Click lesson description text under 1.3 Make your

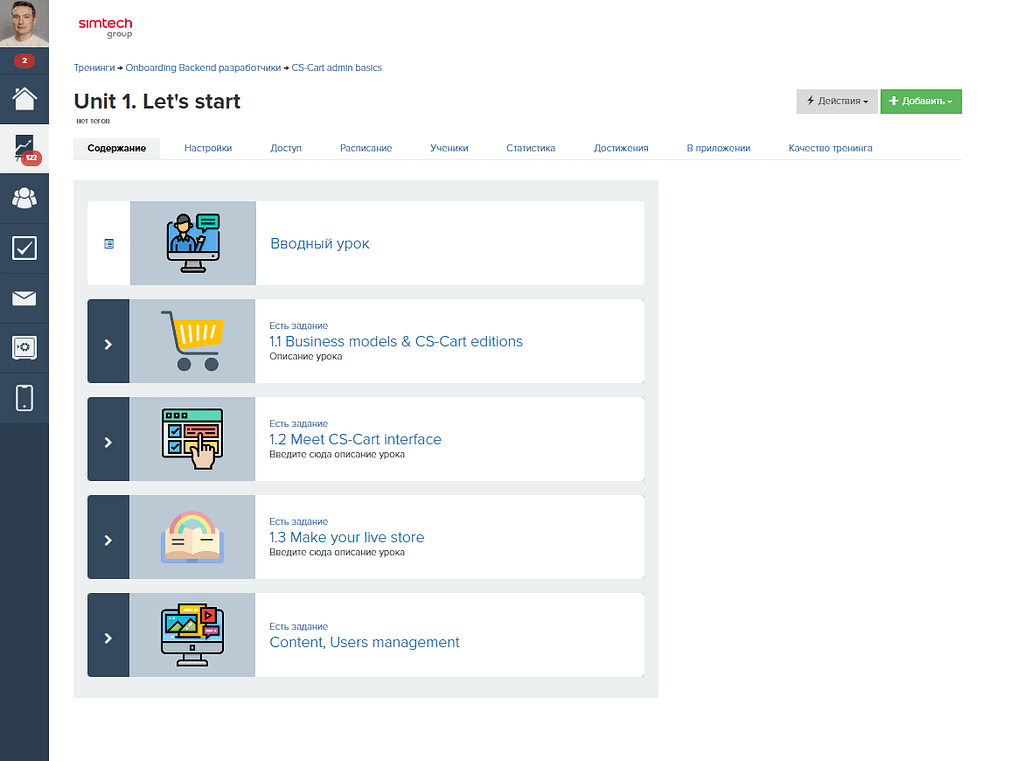point(337,553)
